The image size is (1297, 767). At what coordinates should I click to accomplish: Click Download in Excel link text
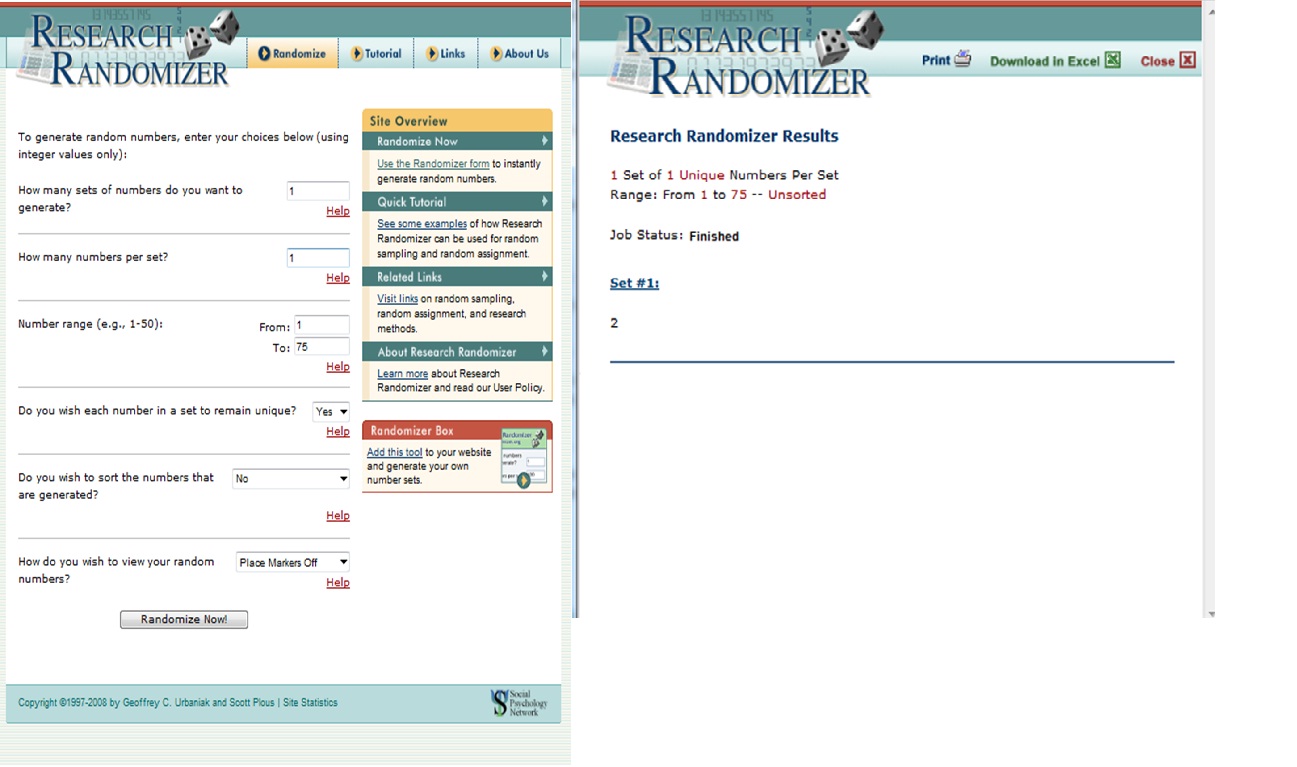pos(1044,61)
